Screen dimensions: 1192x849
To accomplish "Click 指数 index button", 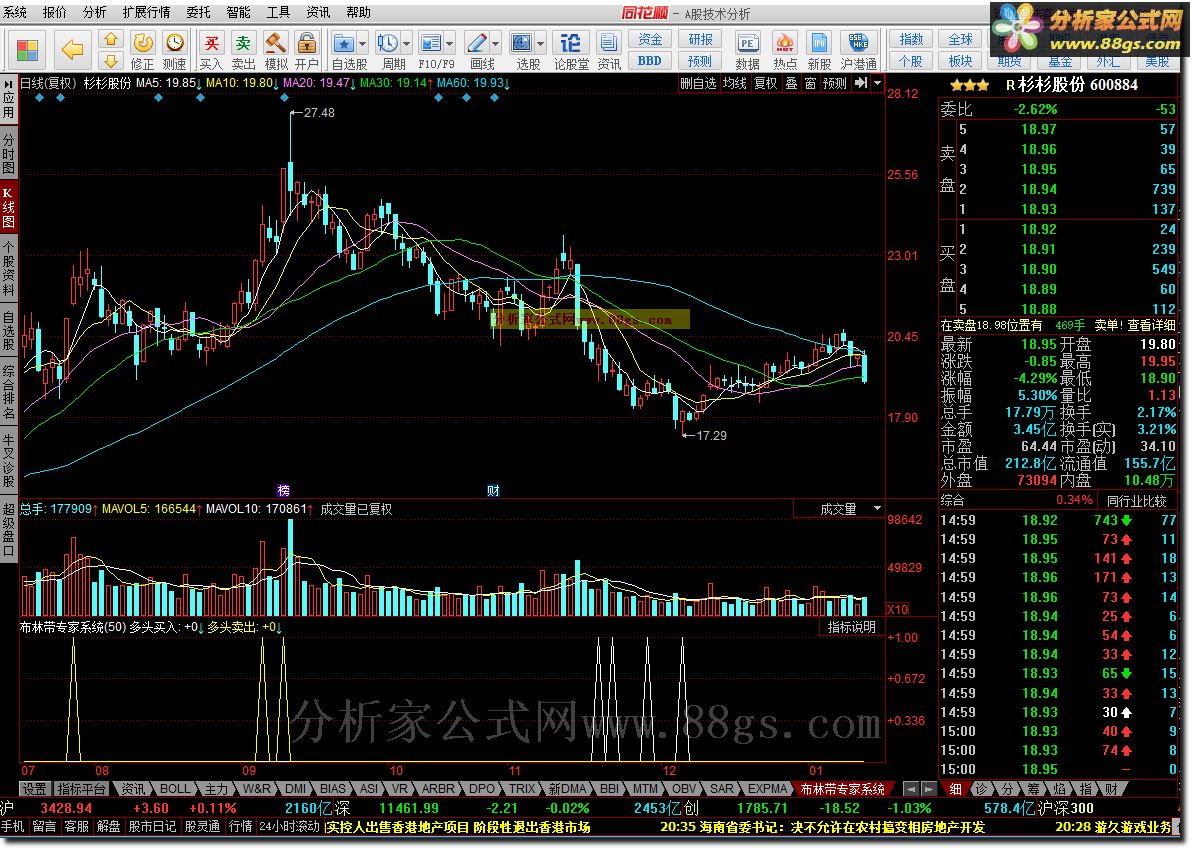I will pyautogui.click(x=911, y=40).
